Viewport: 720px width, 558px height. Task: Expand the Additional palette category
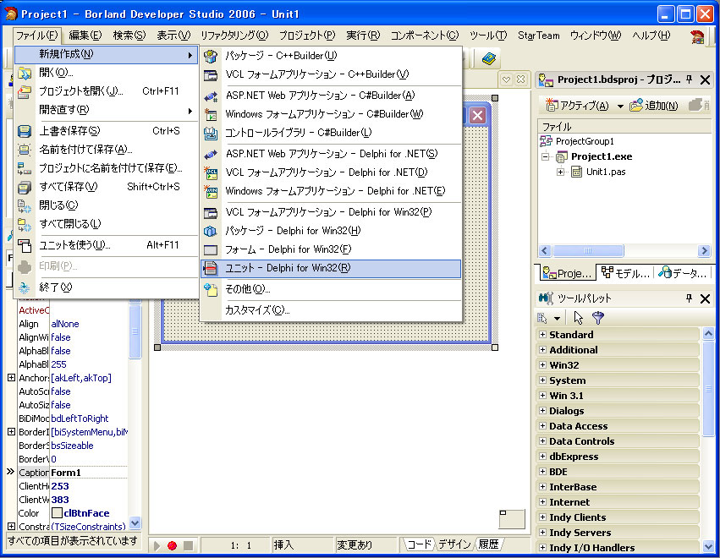542,349
